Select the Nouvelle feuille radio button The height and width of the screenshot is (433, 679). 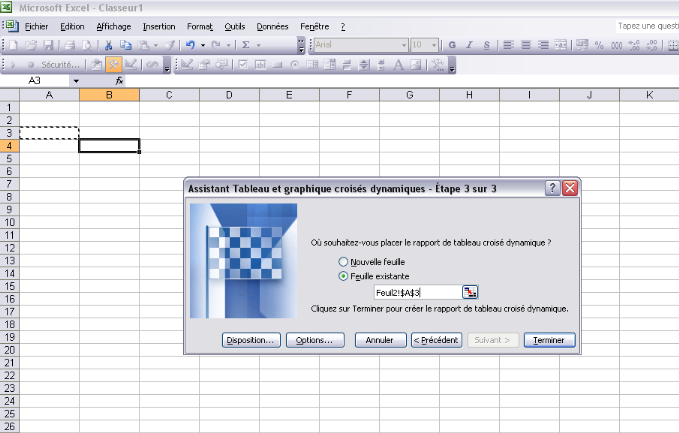pos(344,261)
